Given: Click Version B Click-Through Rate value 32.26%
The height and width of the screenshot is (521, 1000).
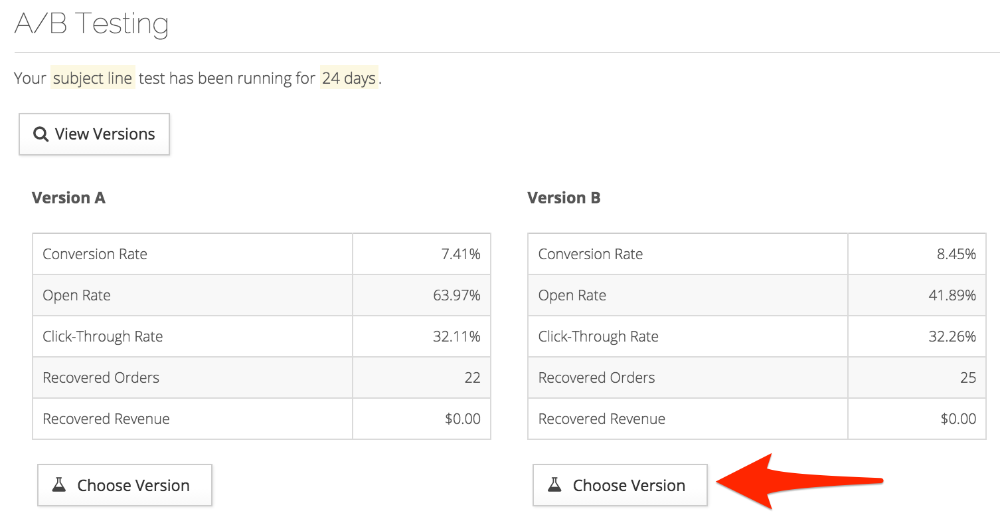Looking at the screenshot, I should point(952,336).
